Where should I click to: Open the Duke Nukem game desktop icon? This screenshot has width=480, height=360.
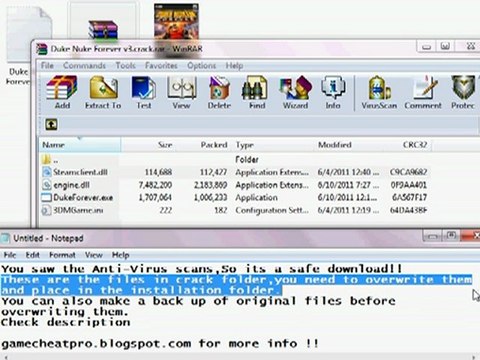(x=176, y=22)
